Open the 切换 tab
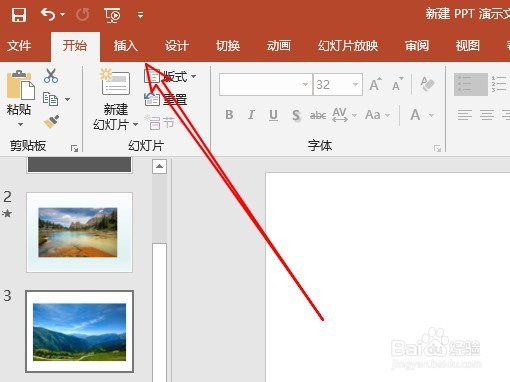The width and height of the screenshot is (510, 382). (x=228, y=46)
